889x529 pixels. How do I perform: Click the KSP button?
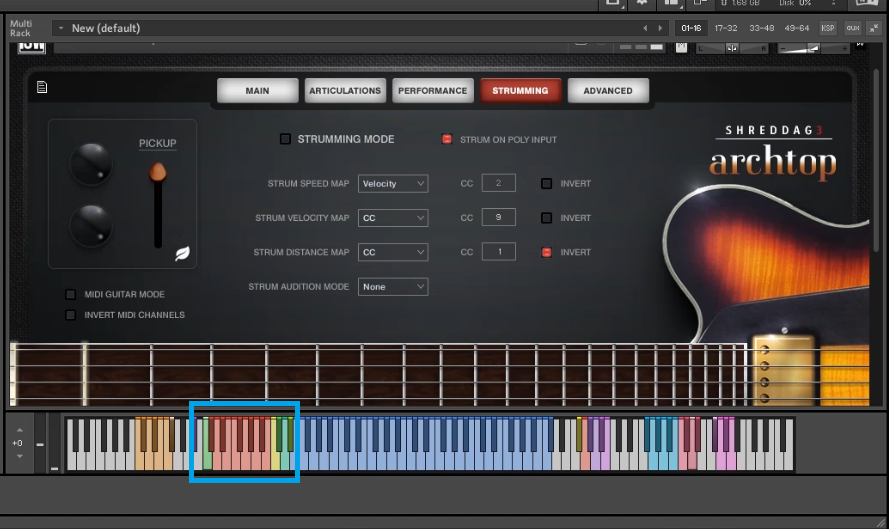tap(828, 28)
